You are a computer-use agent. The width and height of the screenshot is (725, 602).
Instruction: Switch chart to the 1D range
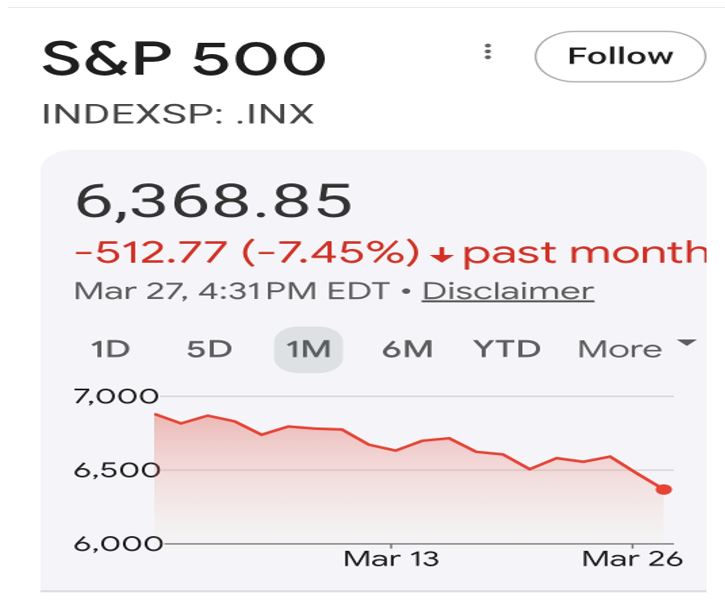tap(111, 349)
